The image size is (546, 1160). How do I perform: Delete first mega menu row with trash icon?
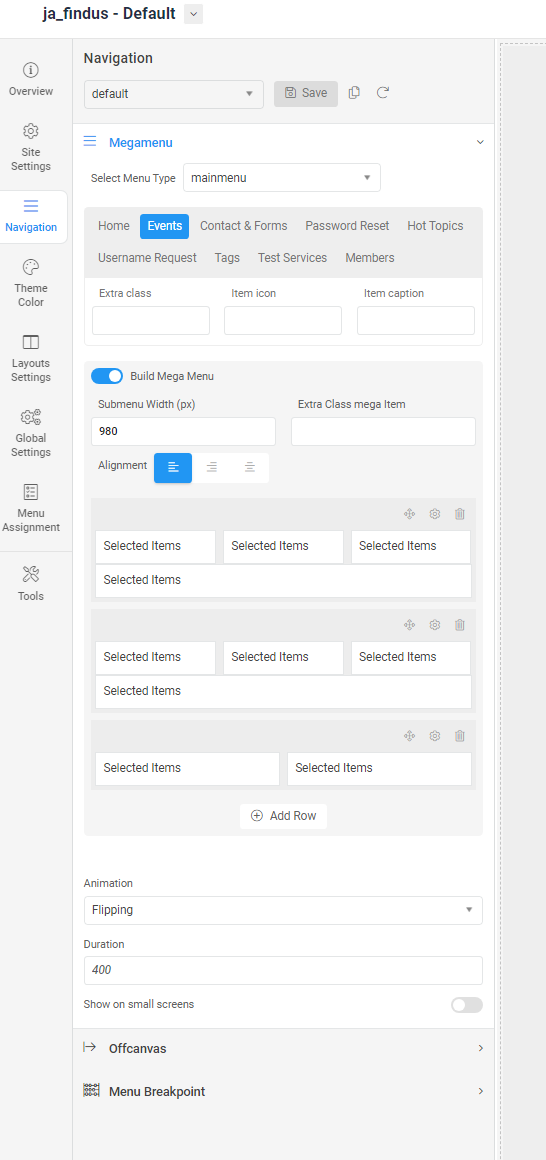tap(459, 513)
